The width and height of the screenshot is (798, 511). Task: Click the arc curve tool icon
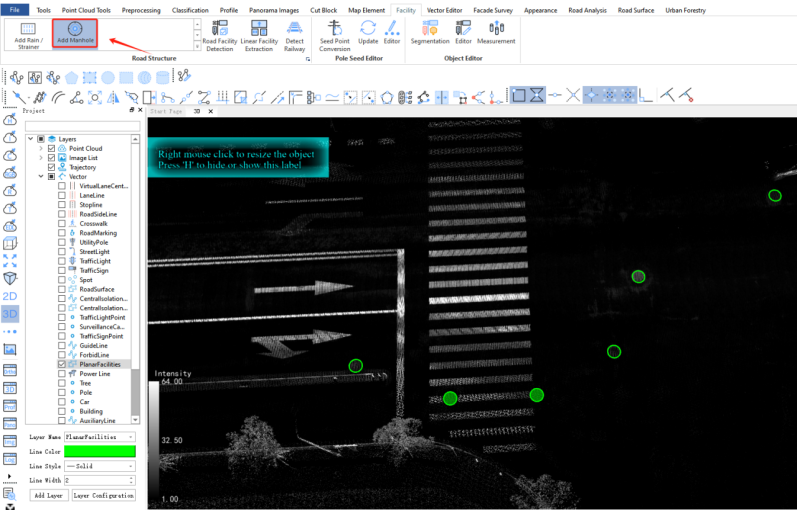(58, 97)
